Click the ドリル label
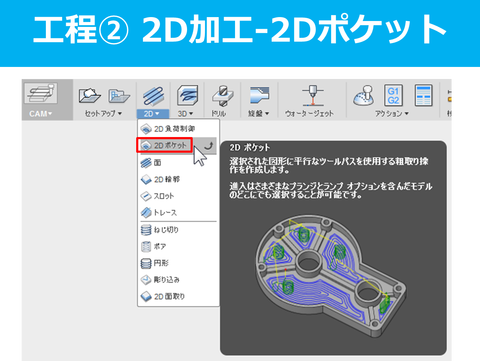 219,114
